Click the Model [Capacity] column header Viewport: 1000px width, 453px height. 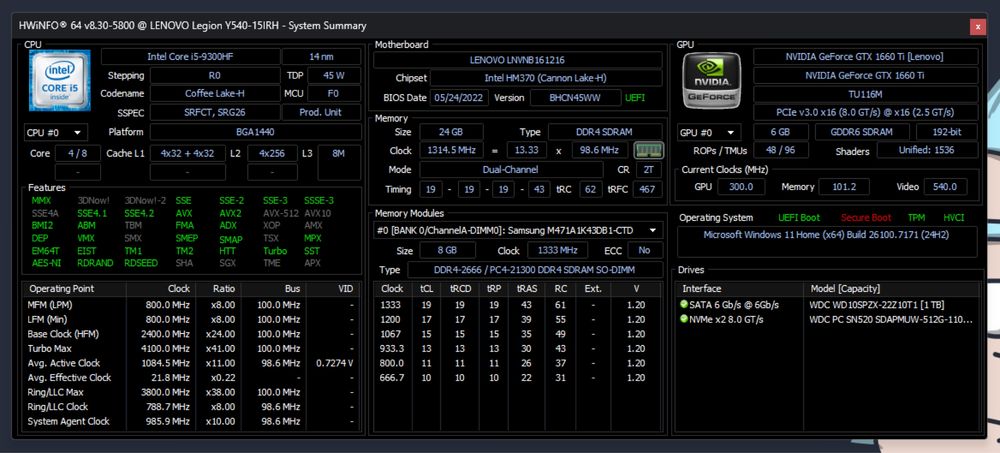[x=891, y=289]
